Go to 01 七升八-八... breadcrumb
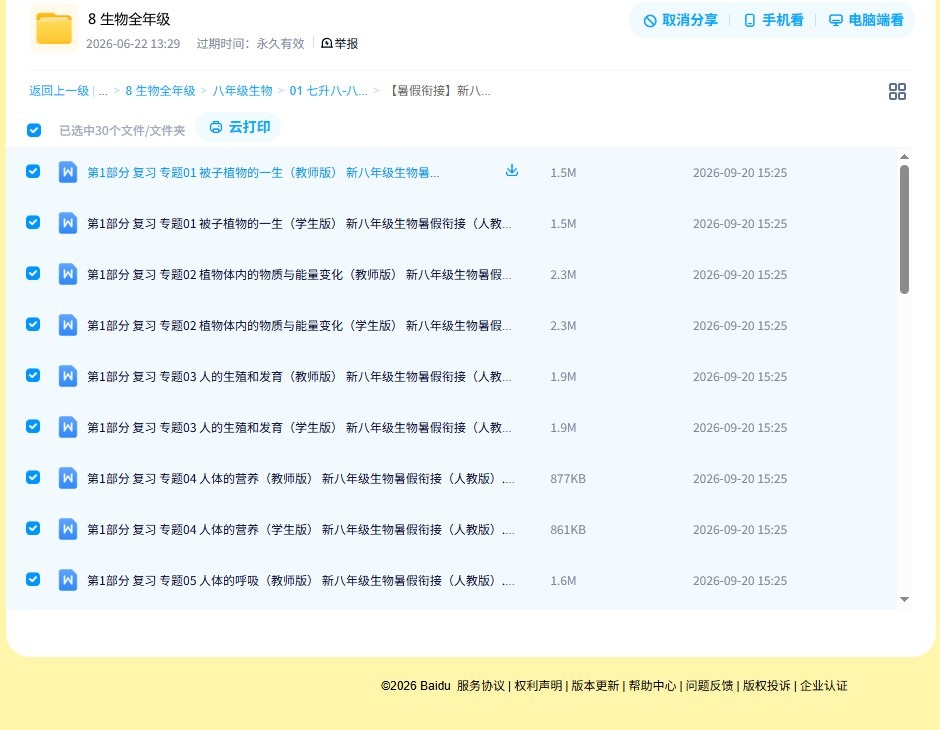The width and height of the screenshot is (940, 730). [x=328, y=91]
